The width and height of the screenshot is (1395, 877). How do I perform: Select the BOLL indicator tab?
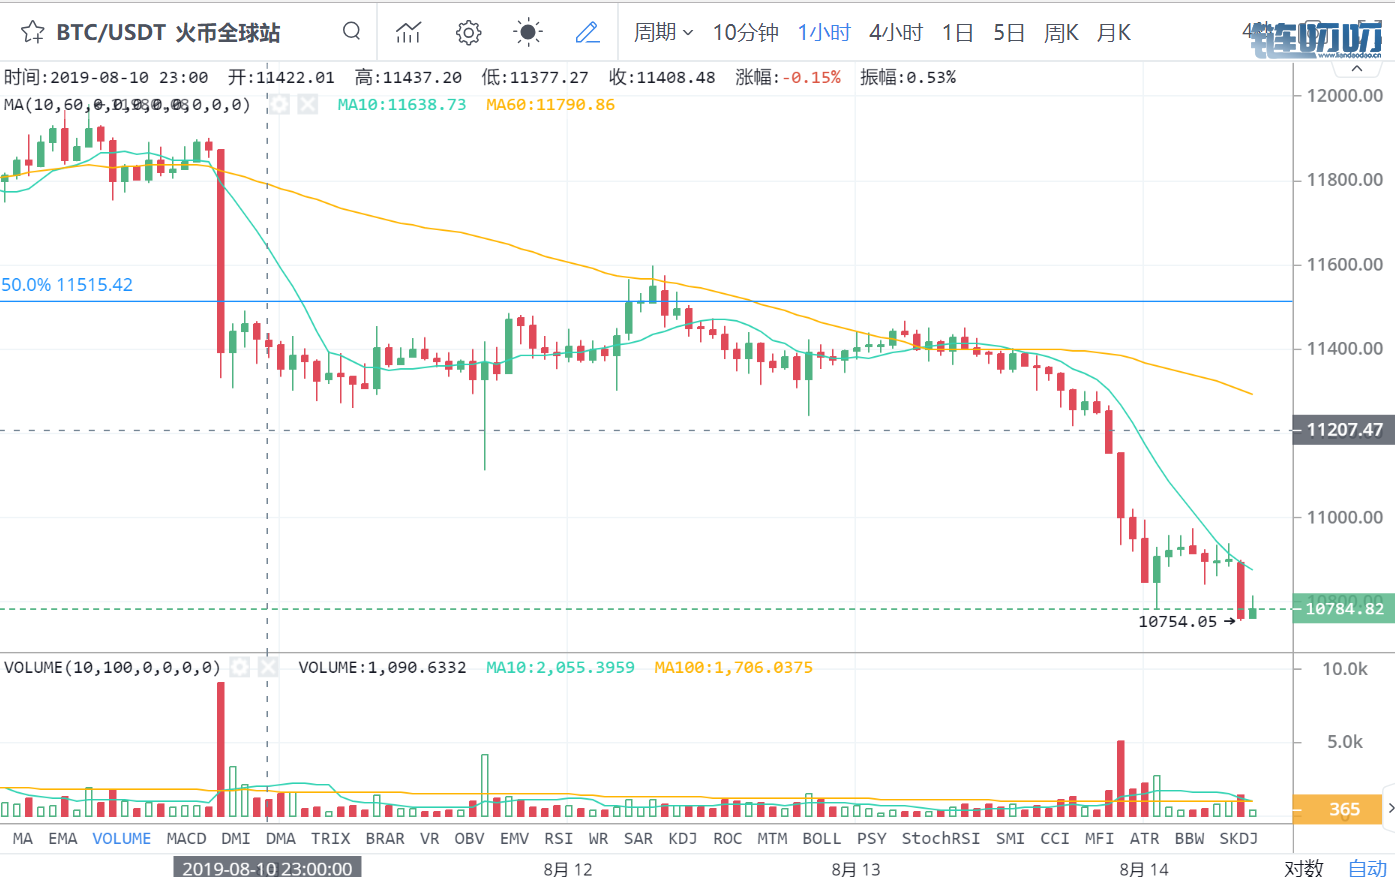[x=822, y=838]
